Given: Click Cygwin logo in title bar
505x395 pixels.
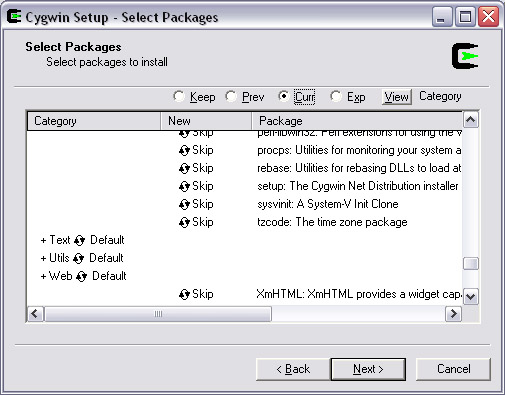Looking at the screenshot, I should coord(14,17).
